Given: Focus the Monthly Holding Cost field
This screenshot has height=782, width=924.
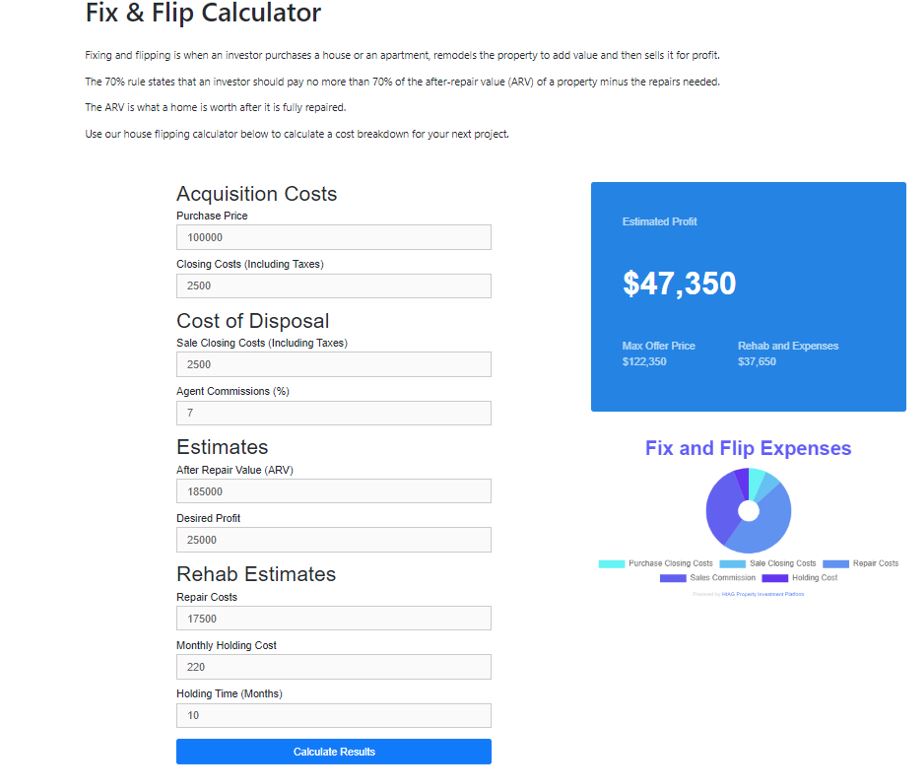Looking at the screenshot, I should click(334, 667).
